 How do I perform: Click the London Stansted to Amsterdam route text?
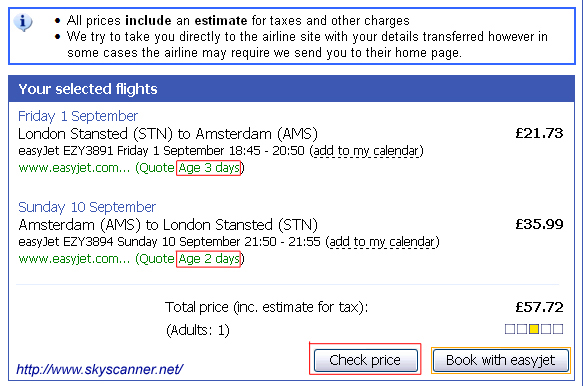coord(168,134)
